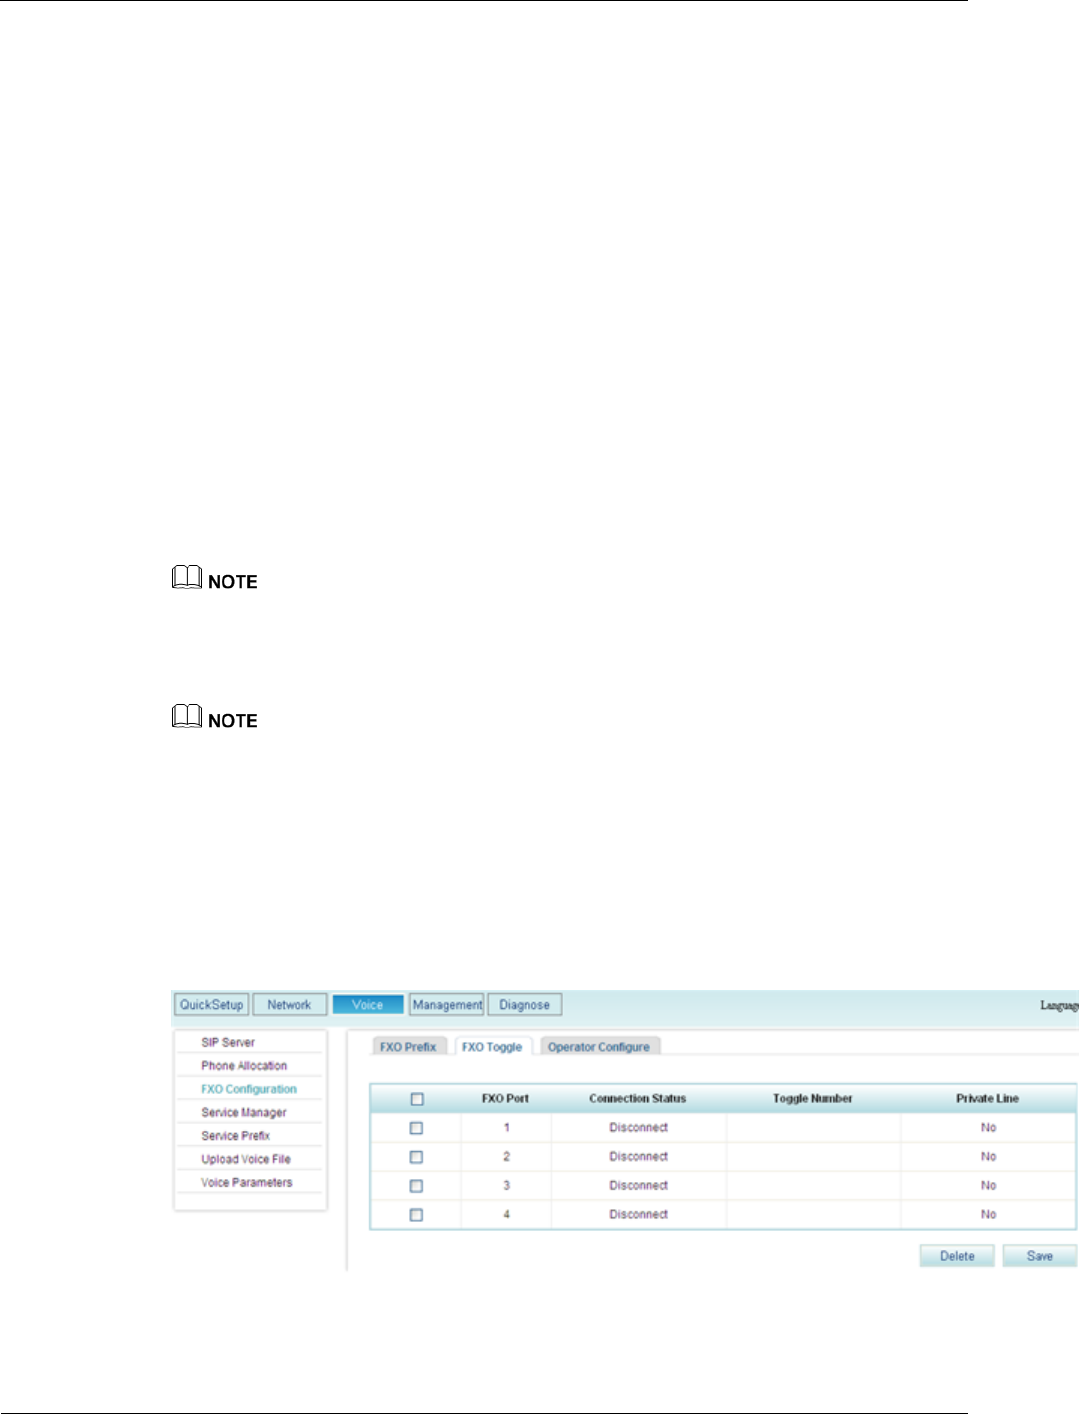Click Private Line 'No' for port 1
Screen dimensions: 1079x1414
(989, 1128)
